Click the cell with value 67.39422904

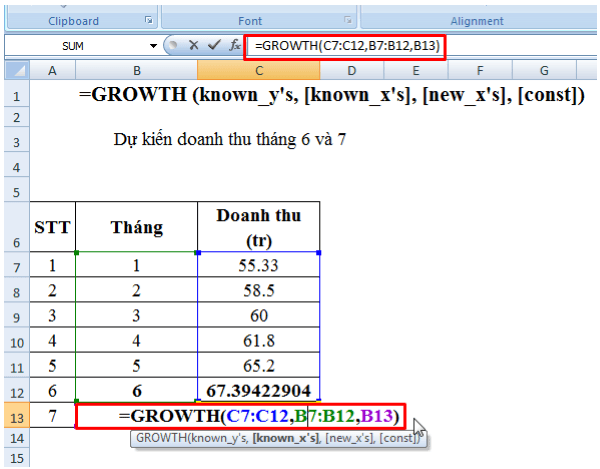(259, 390)
